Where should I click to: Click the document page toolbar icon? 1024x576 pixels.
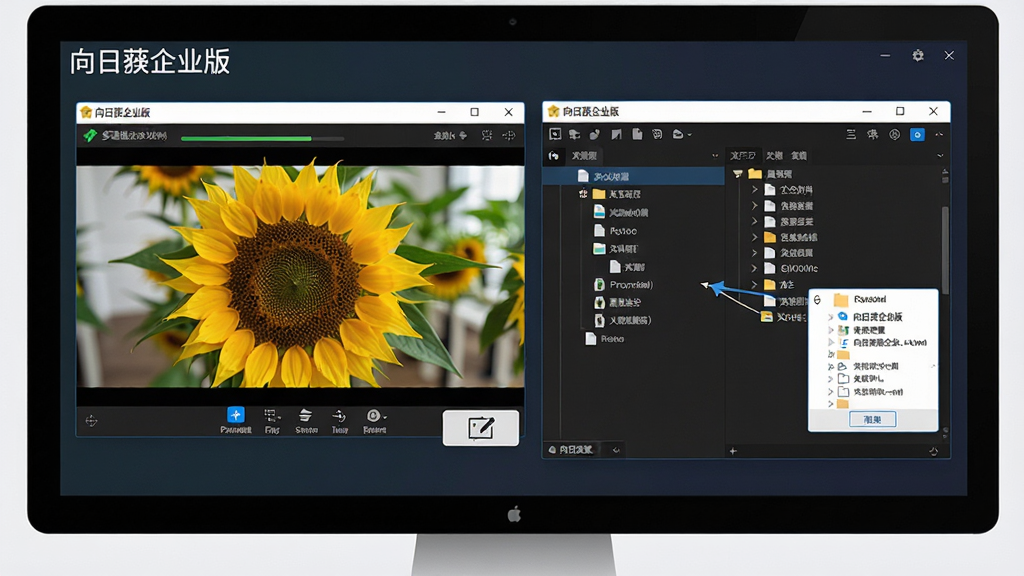637,134
